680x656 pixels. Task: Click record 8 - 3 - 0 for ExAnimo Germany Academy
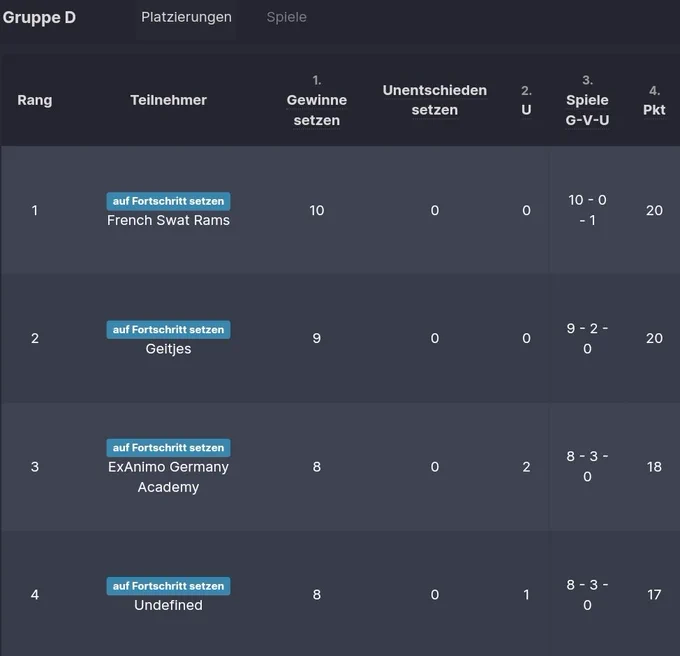(587, 467)
